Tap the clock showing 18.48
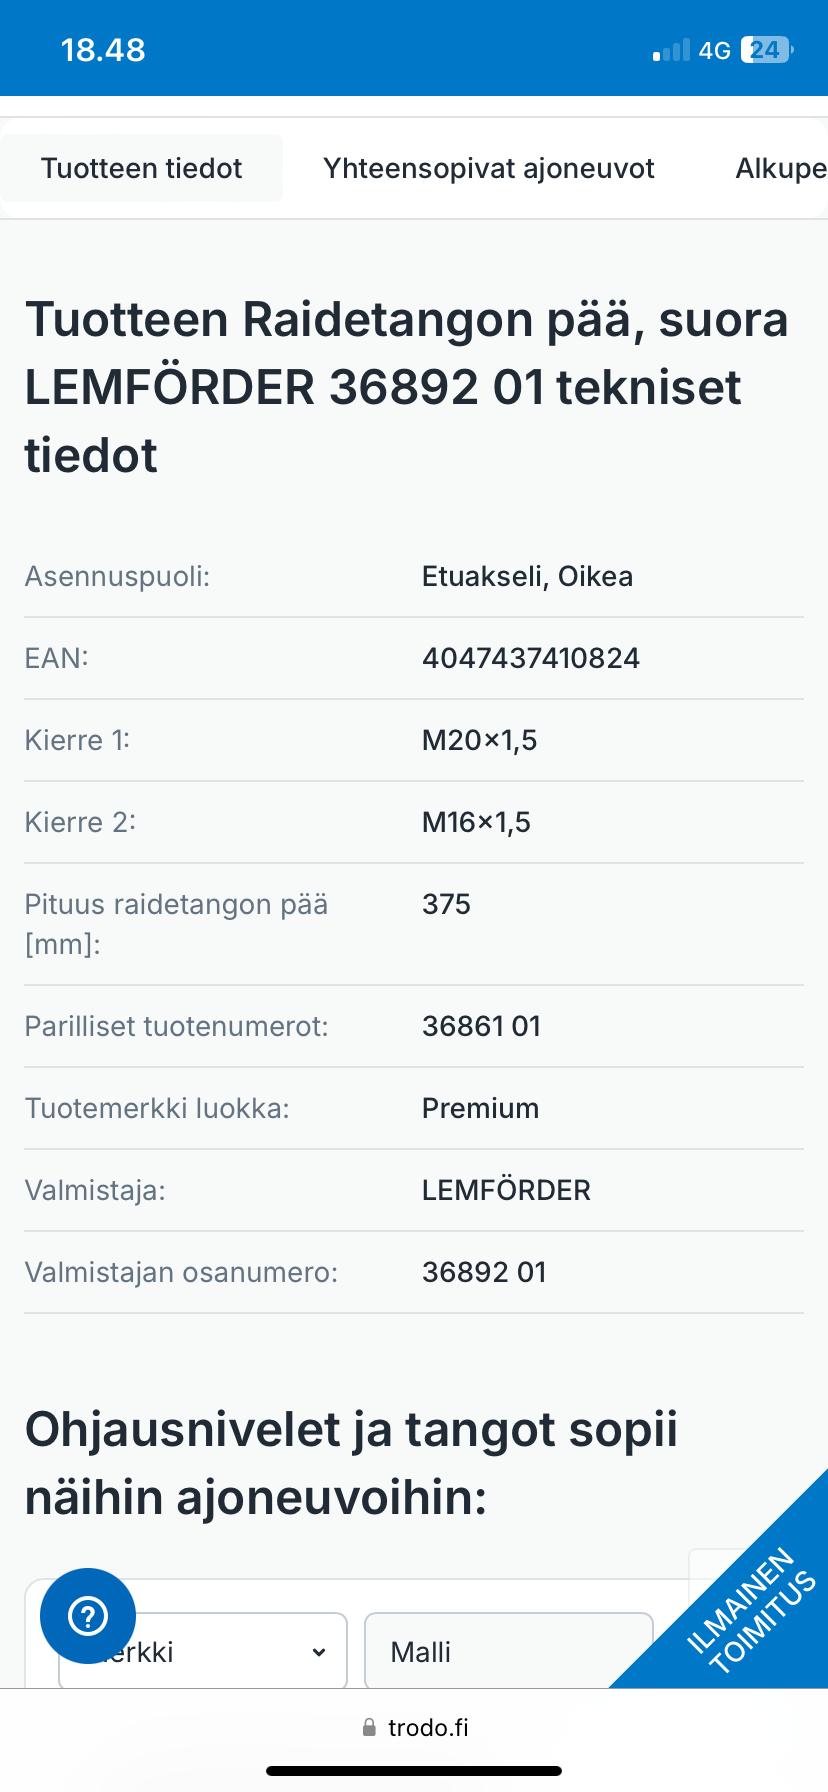 [103, 50]
